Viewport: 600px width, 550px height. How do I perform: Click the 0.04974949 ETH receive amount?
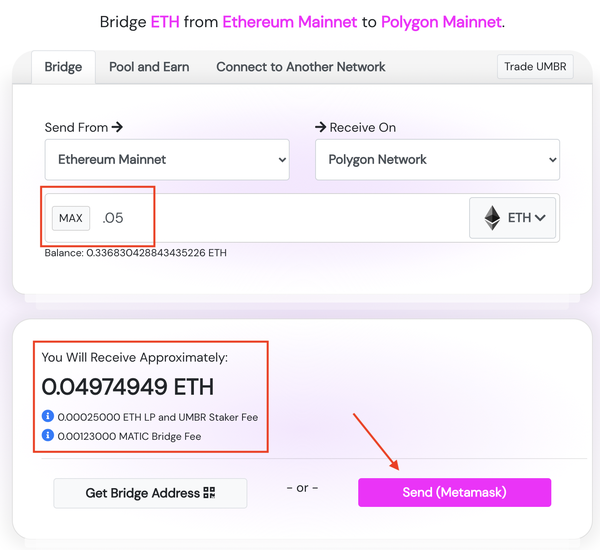pyautogui.click(x=127, y=386)
